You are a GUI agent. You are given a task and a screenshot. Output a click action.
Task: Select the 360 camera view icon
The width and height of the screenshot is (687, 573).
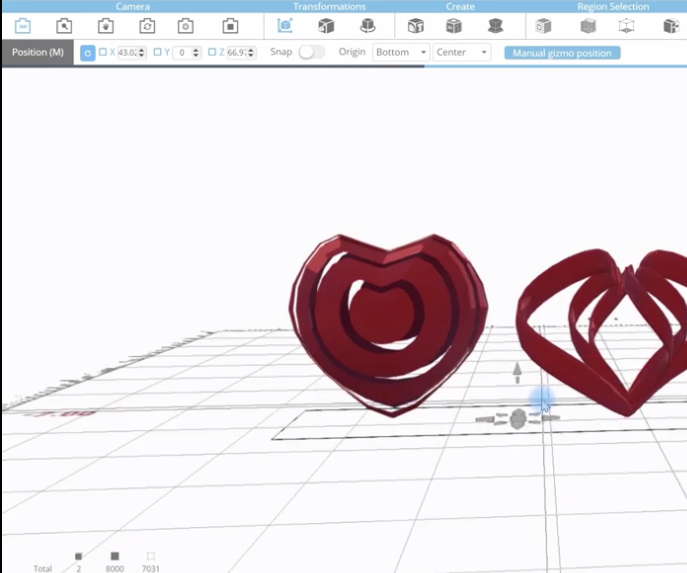(x=23, y=26)
